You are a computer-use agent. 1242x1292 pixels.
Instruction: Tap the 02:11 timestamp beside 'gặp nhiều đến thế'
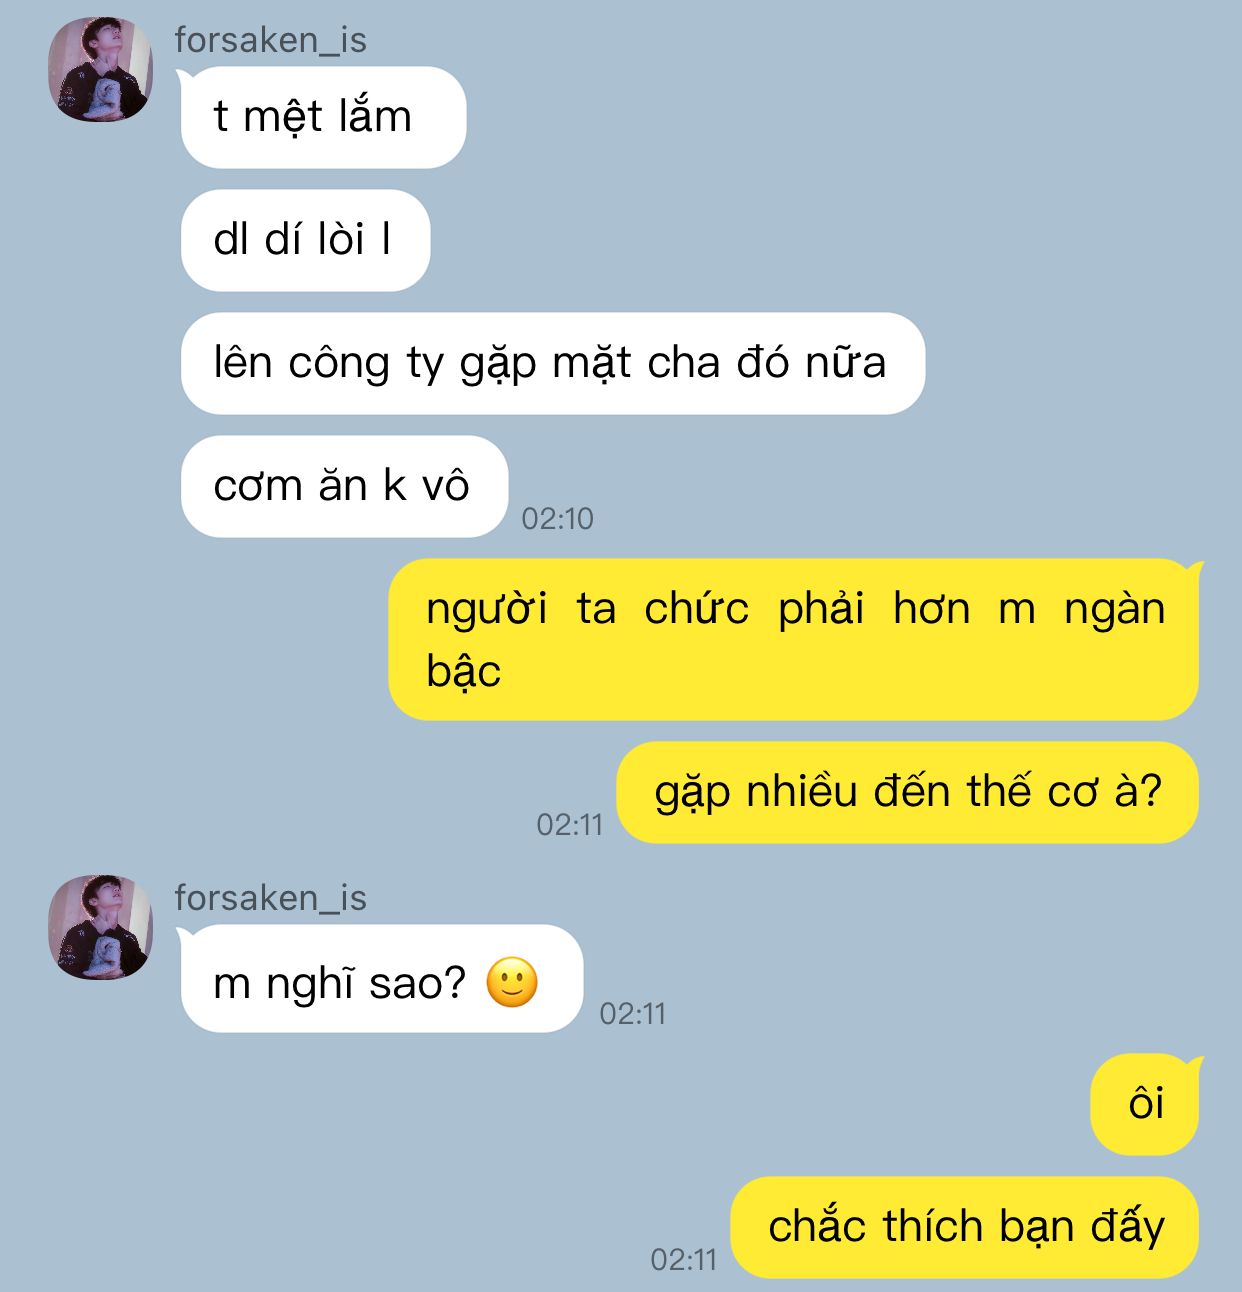click(x=569, y=824)
